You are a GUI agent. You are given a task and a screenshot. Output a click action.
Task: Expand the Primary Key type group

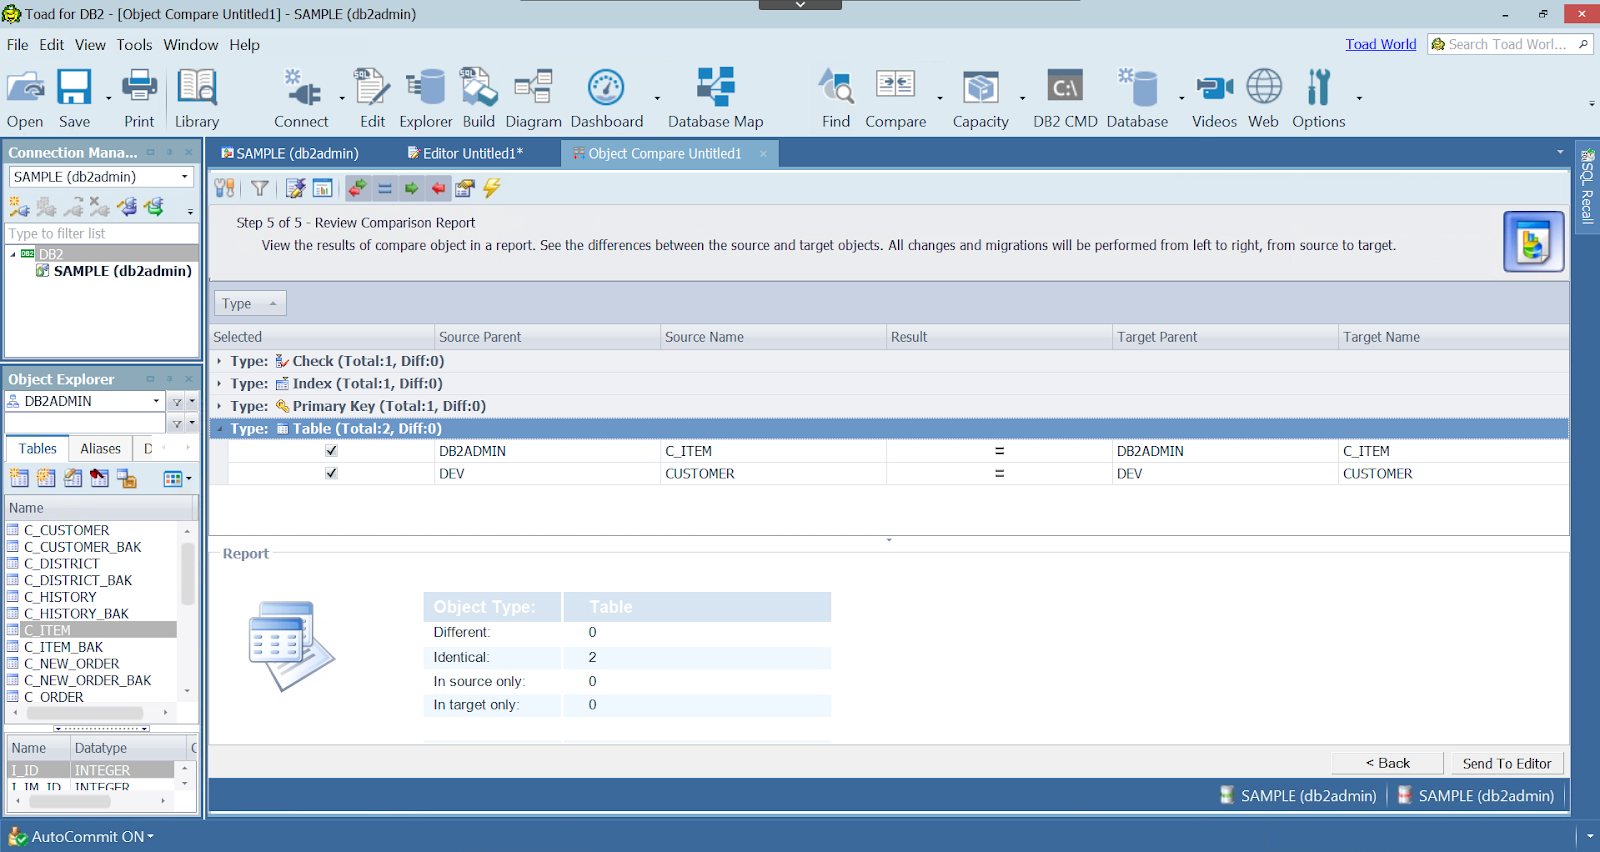click(219, 406)
